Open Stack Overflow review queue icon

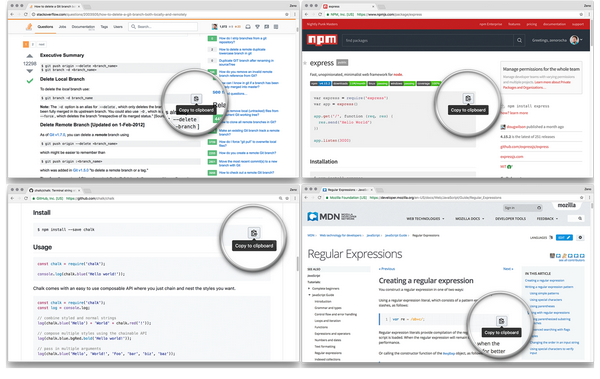point(266,26)
